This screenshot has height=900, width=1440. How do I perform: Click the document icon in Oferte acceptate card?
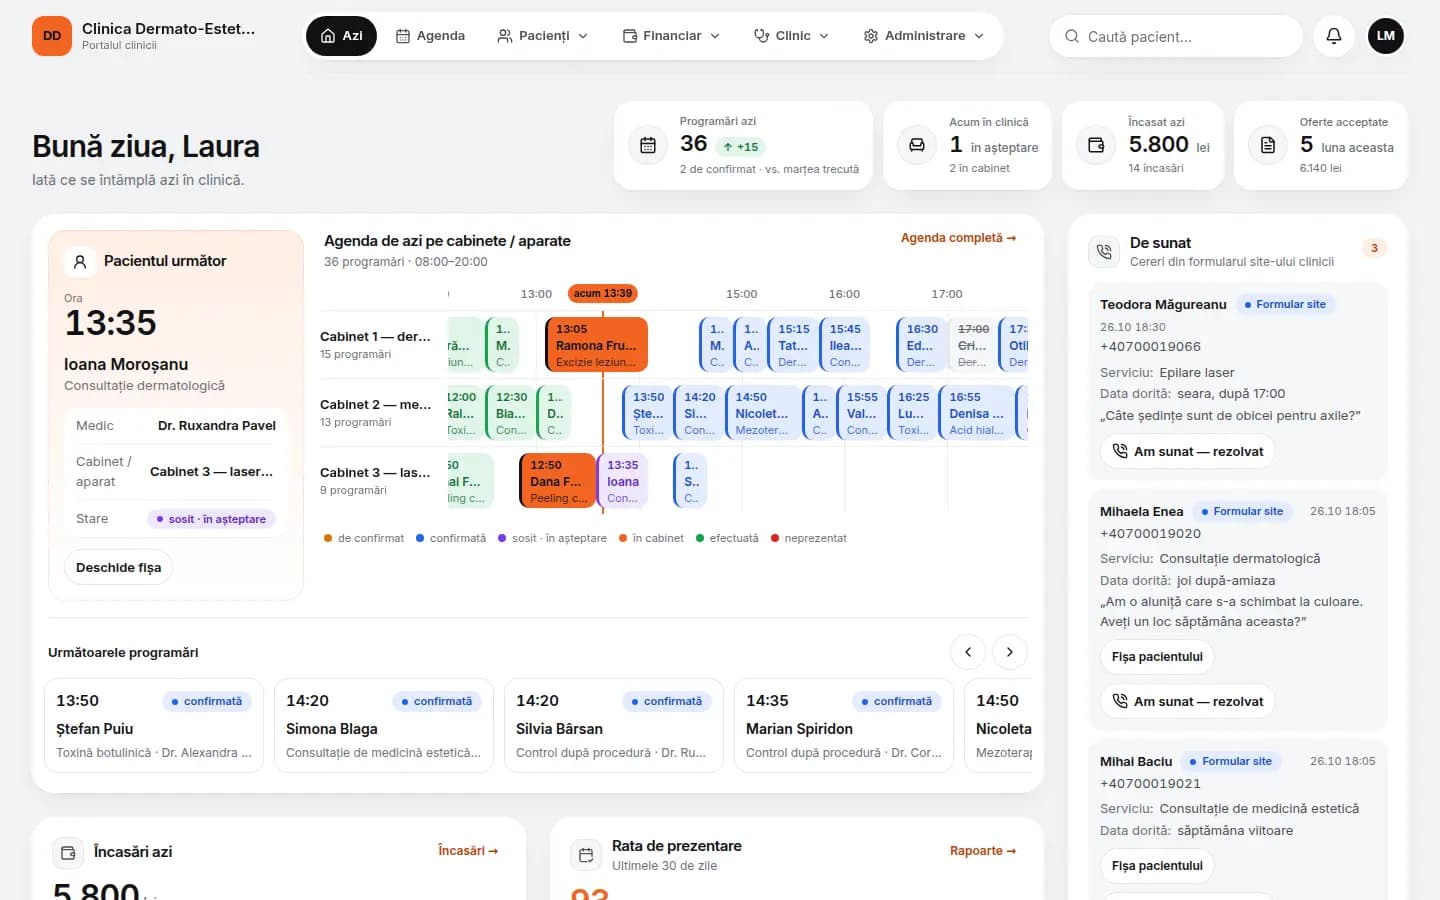(x=1268, y=145)
